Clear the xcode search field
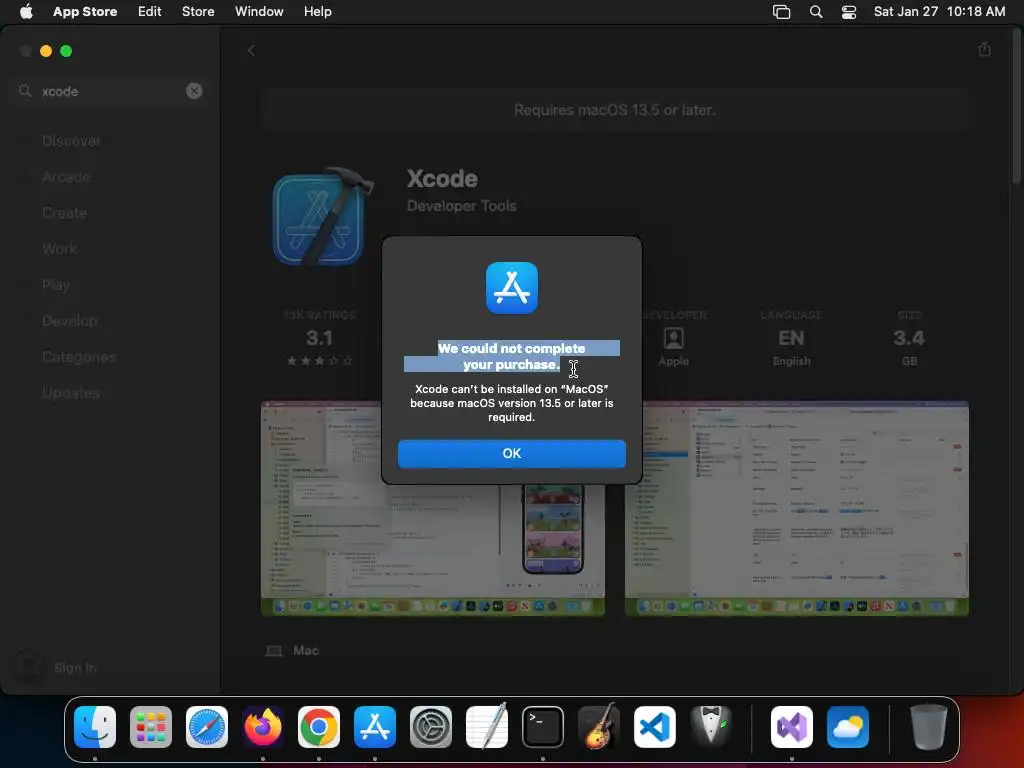This screenshot has height=768, width=1024. point(194,91)
